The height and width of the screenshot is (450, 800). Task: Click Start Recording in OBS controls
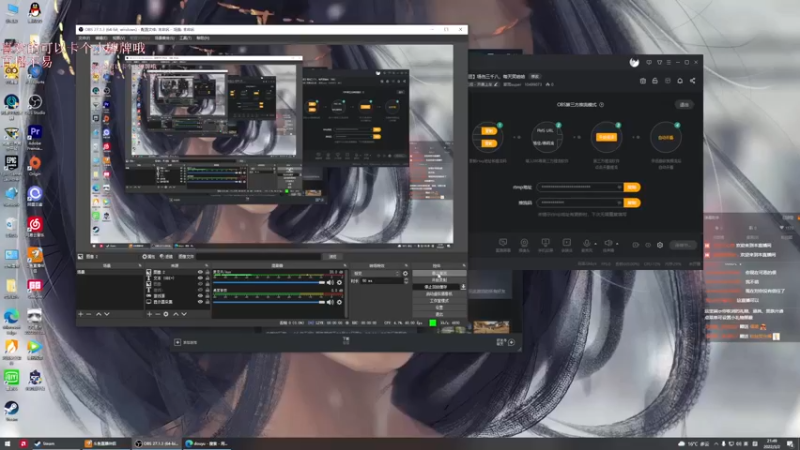(439, 280)
